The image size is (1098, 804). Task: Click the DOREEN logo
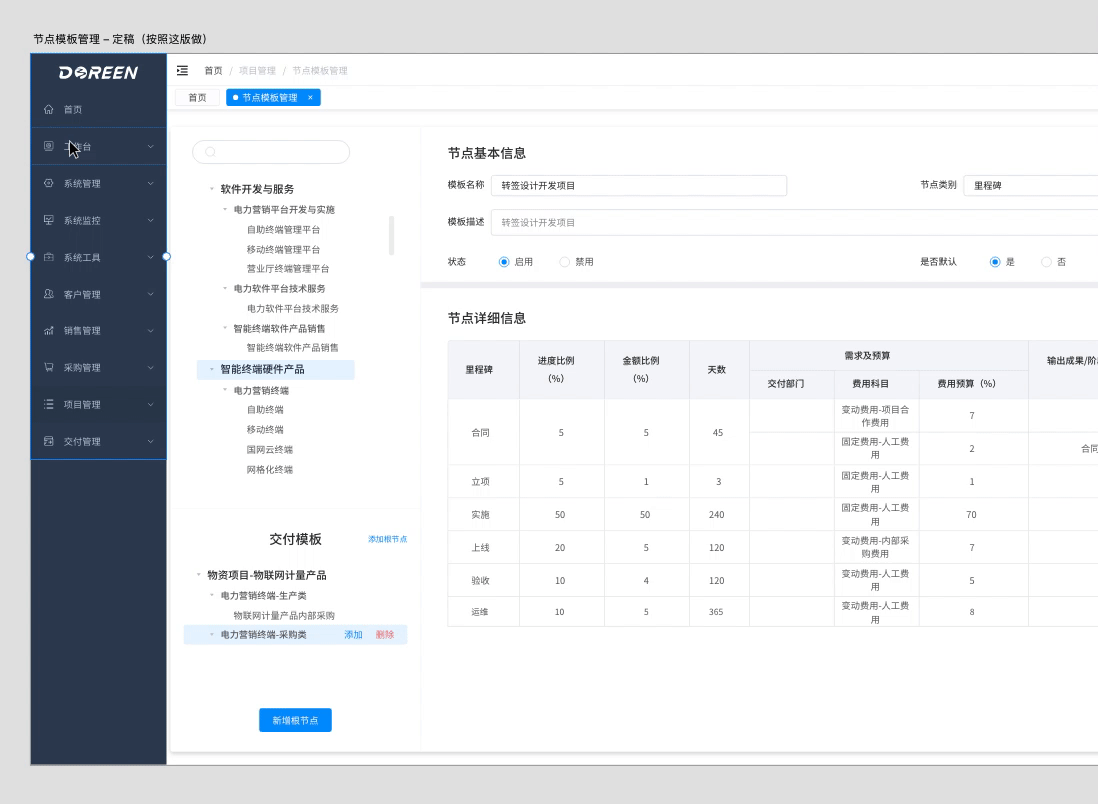pos(98,73)
